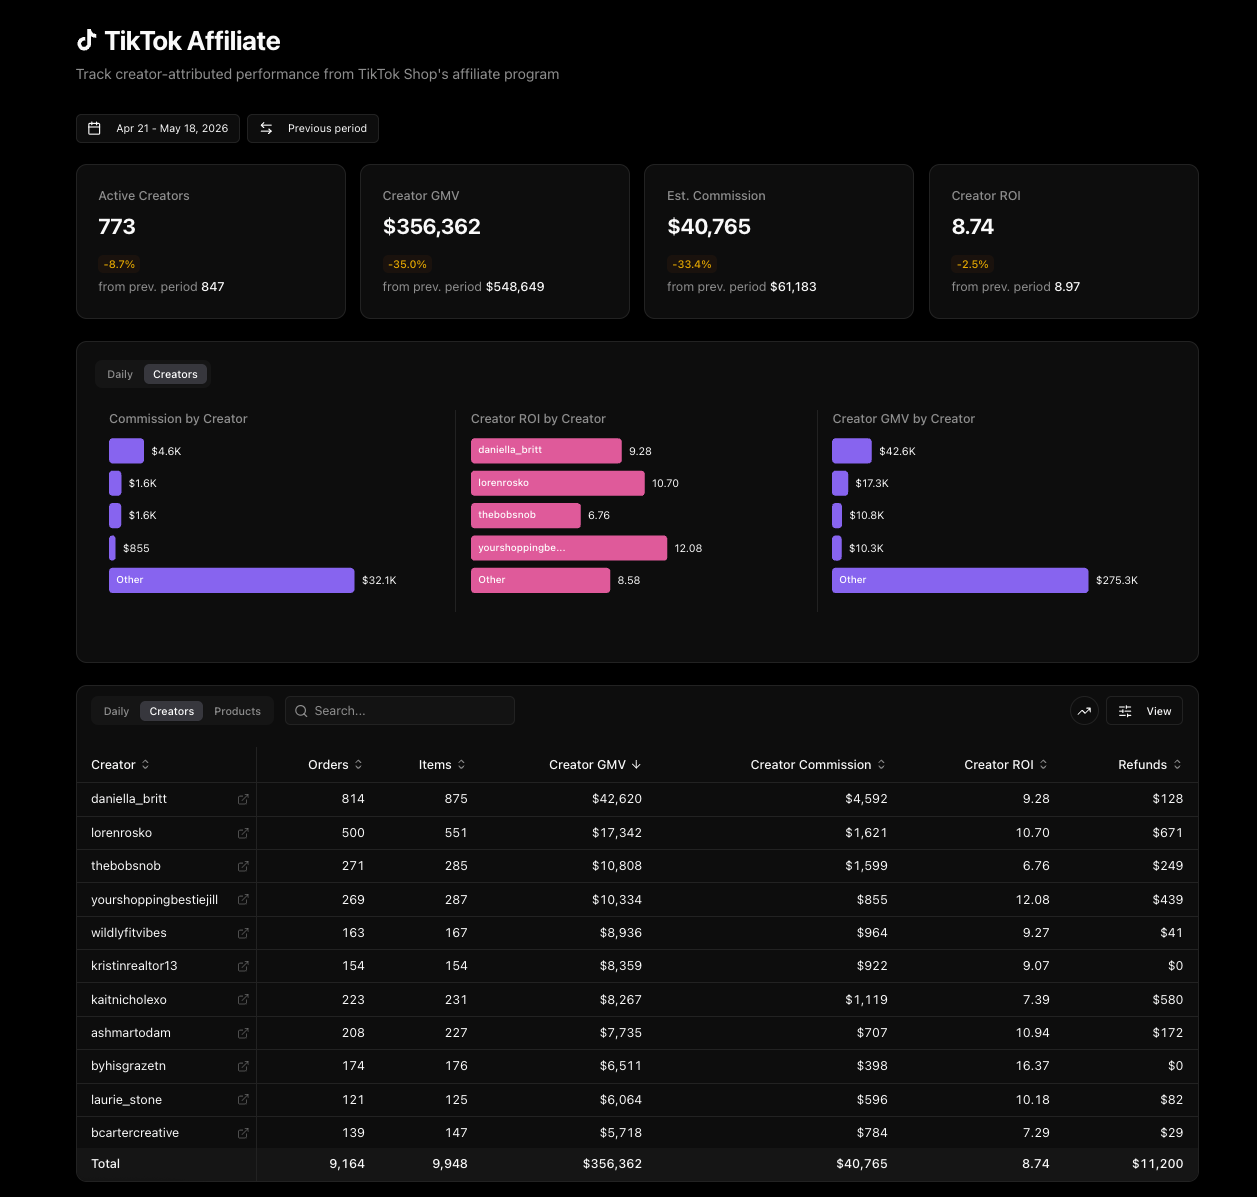Click the -33.4% change badge
Viewport: 1257px width, 1197px height.
691,264
